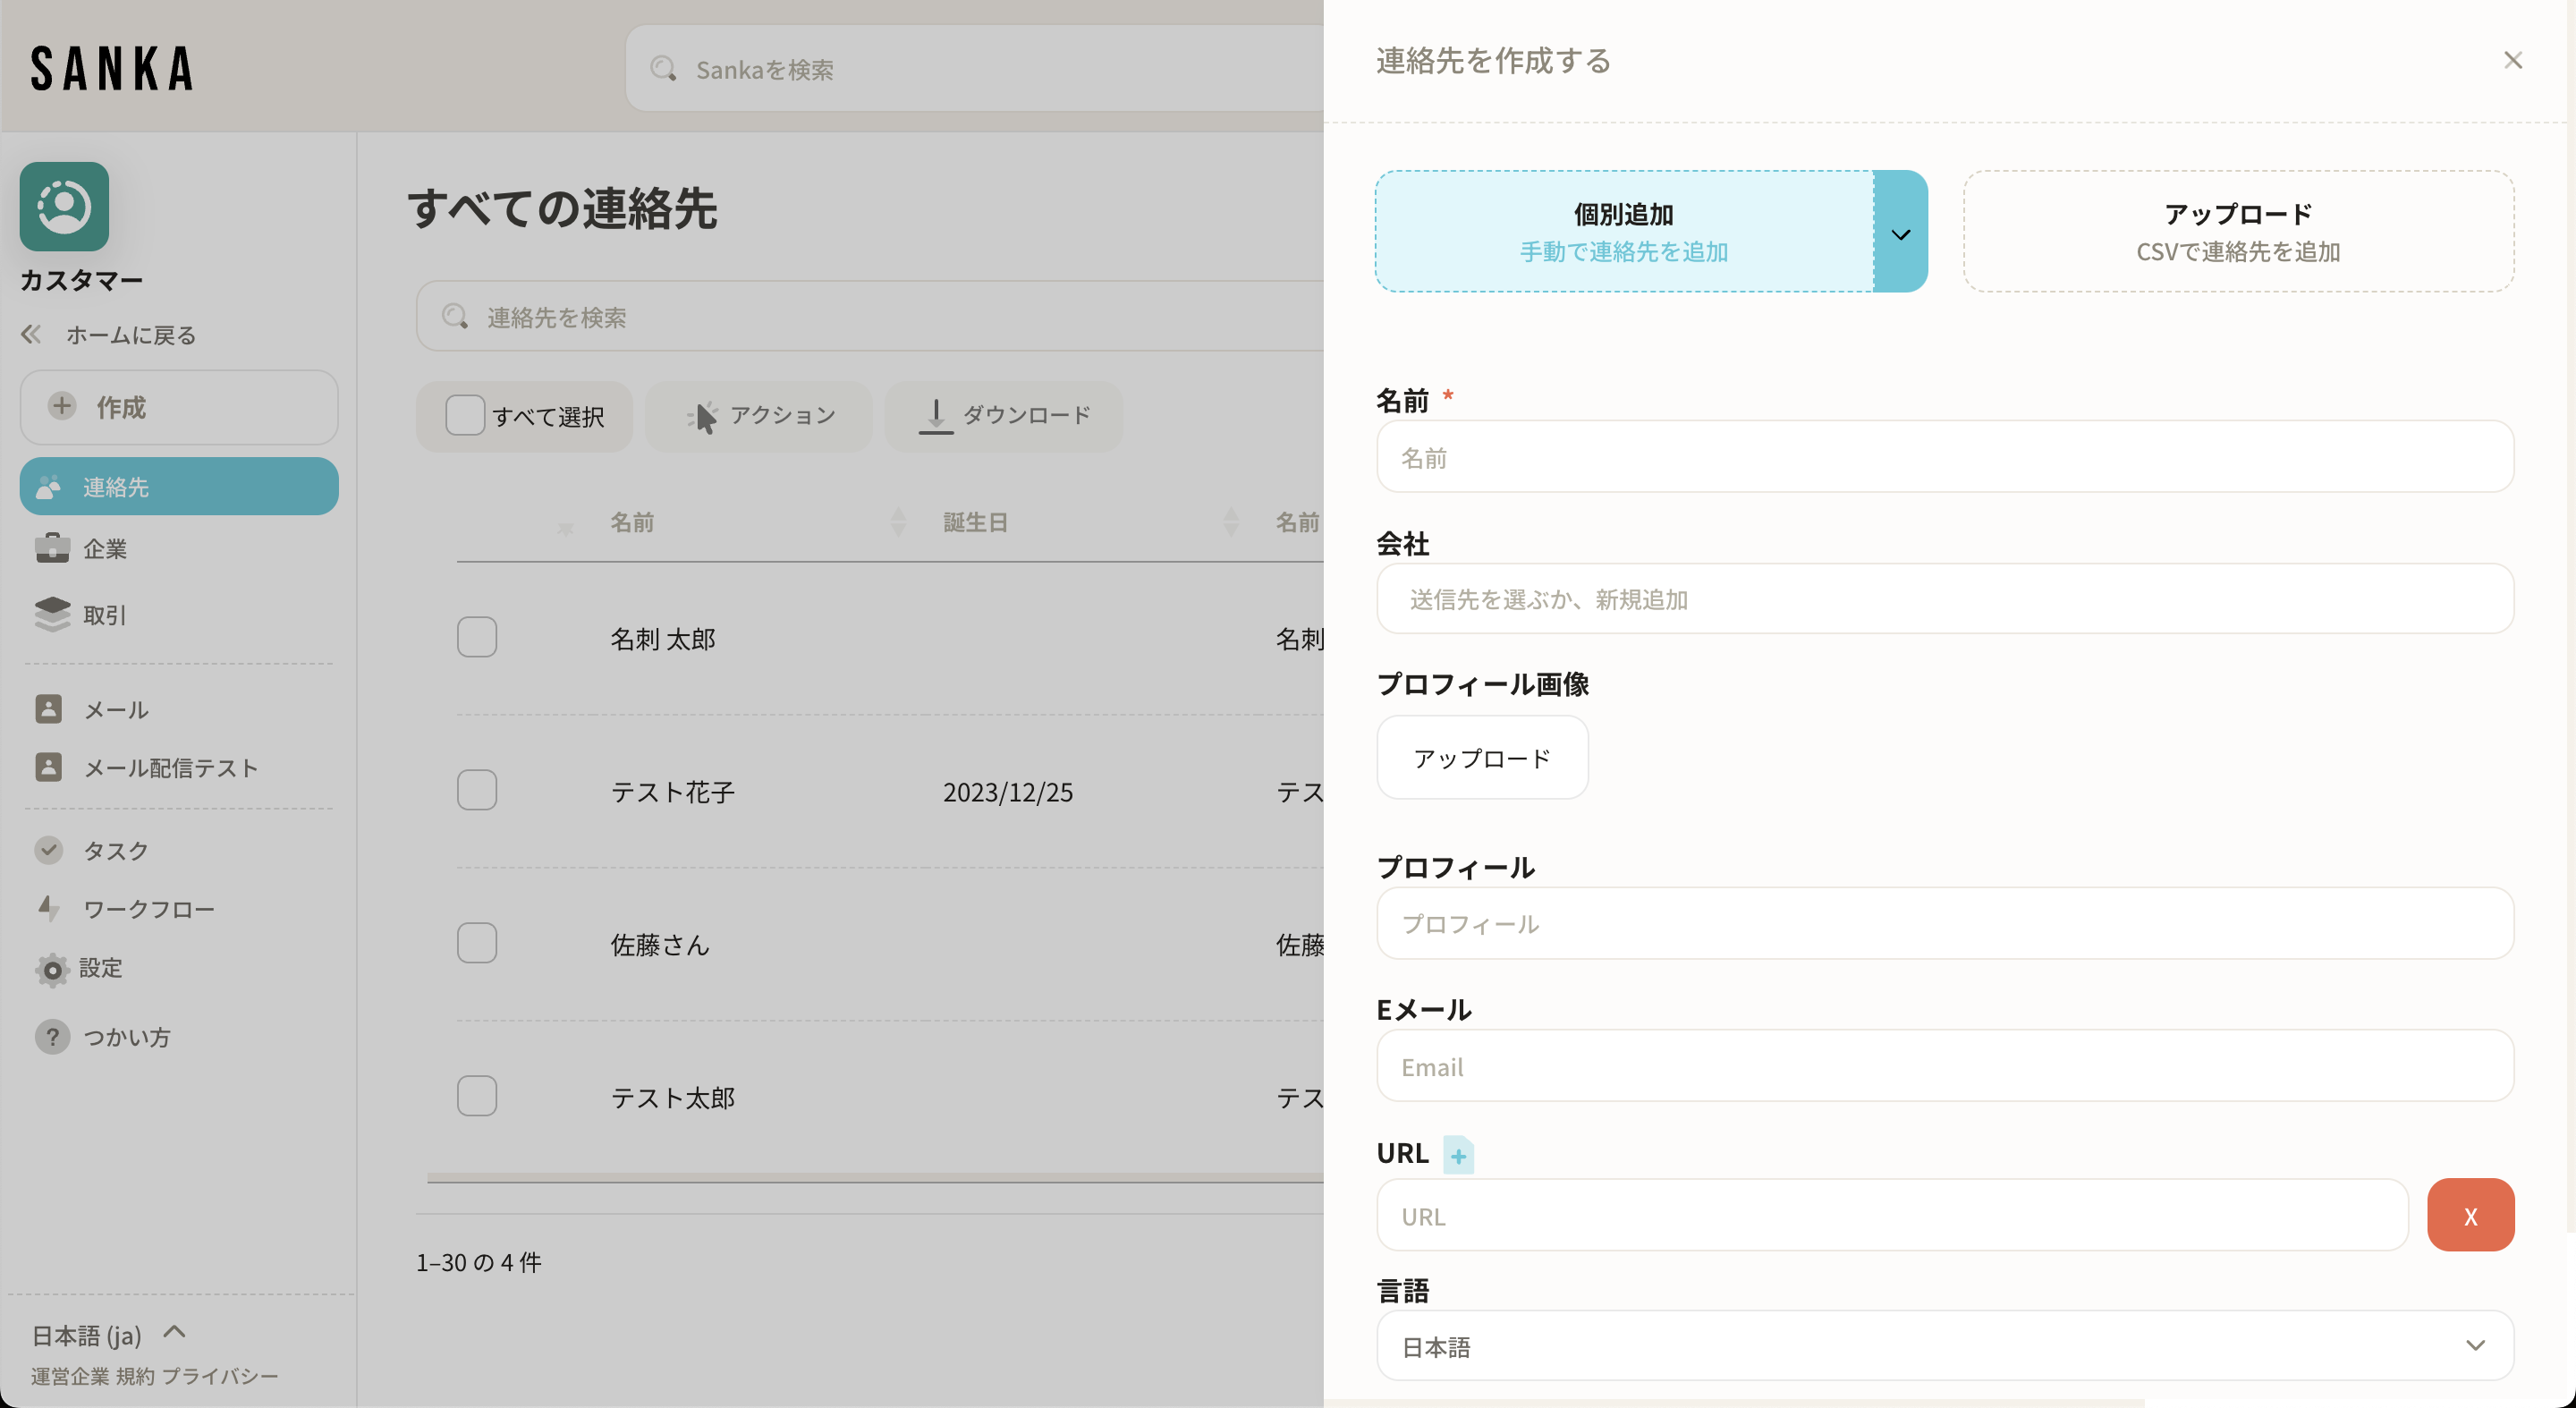
Task: Click the 名前 required input field
Action: [x=1944, y=458]
